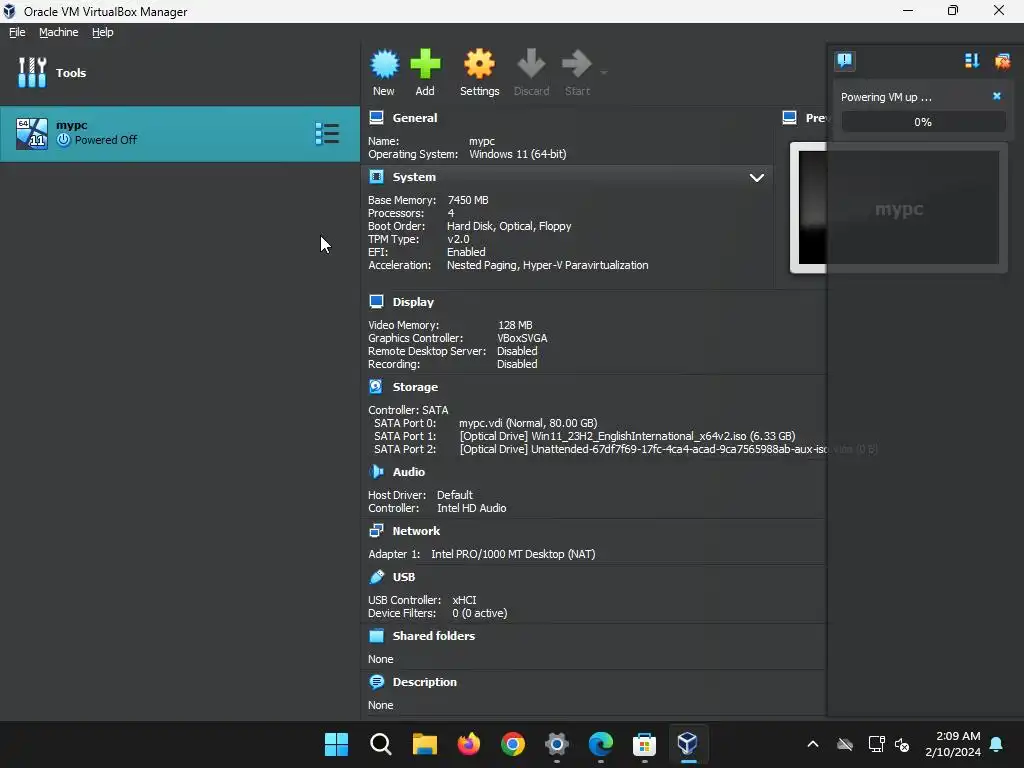Click the notification sort order icon

pos(972,61)
